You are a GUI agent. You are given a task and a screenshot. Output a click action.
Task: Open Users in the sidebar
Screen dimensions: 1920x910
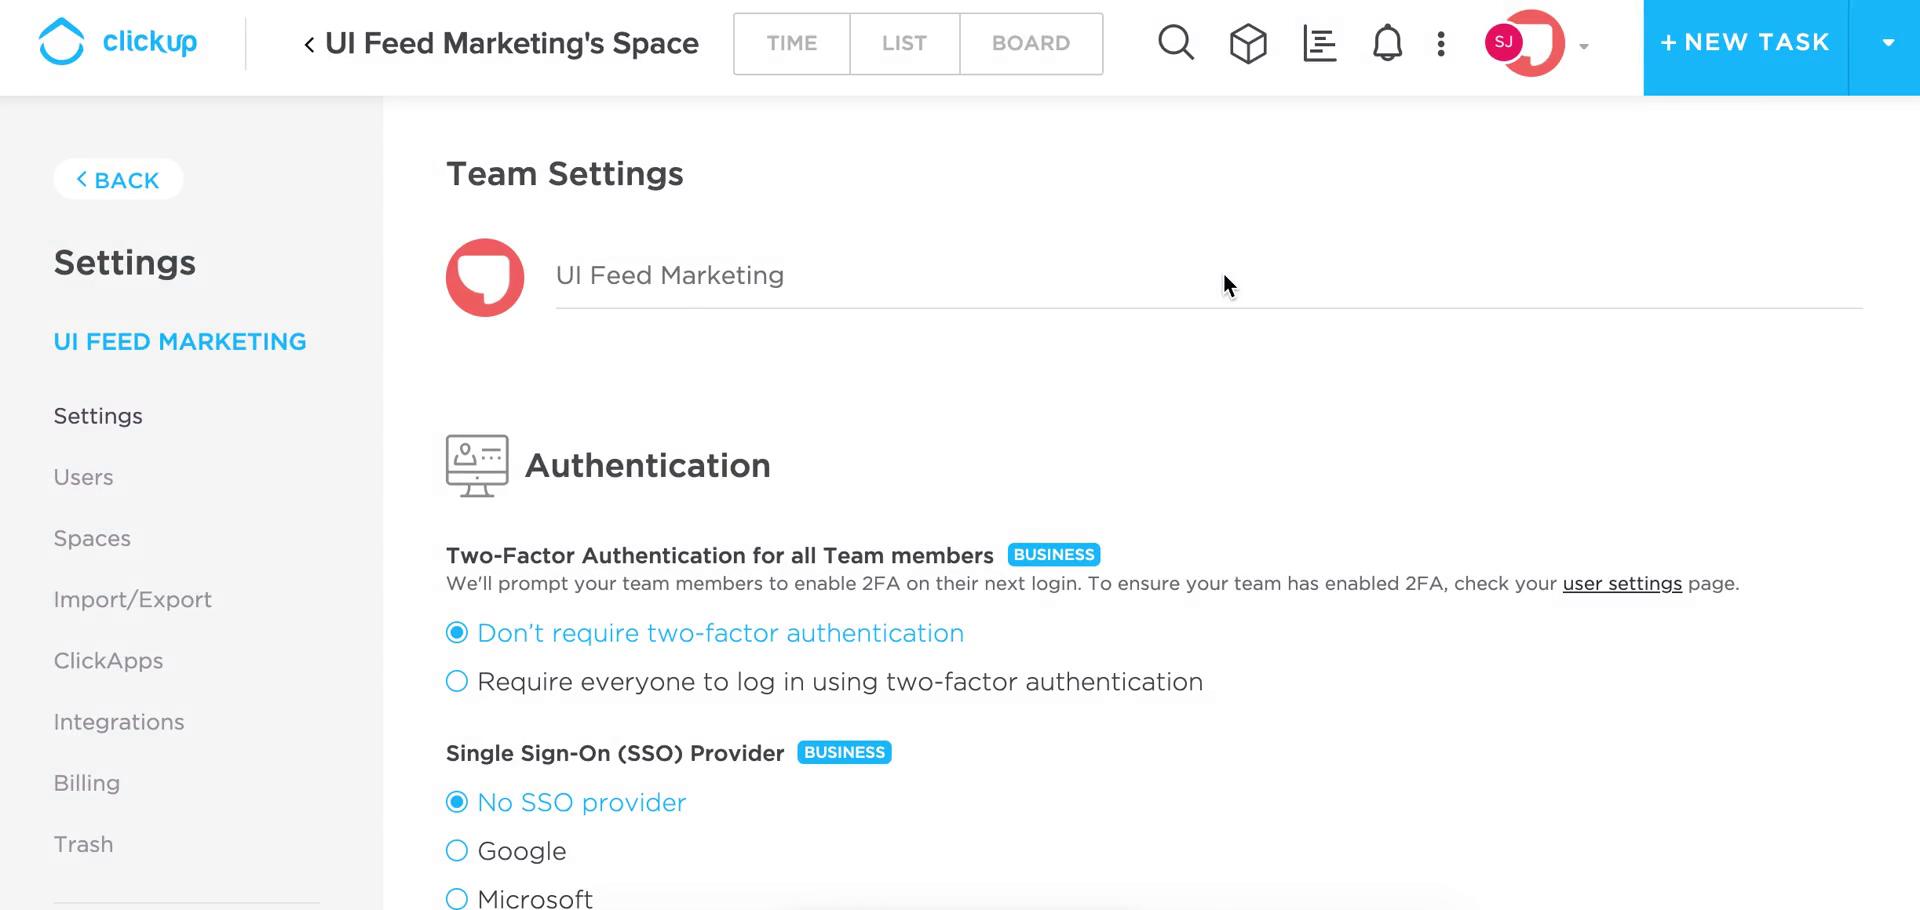pos(83,478)
